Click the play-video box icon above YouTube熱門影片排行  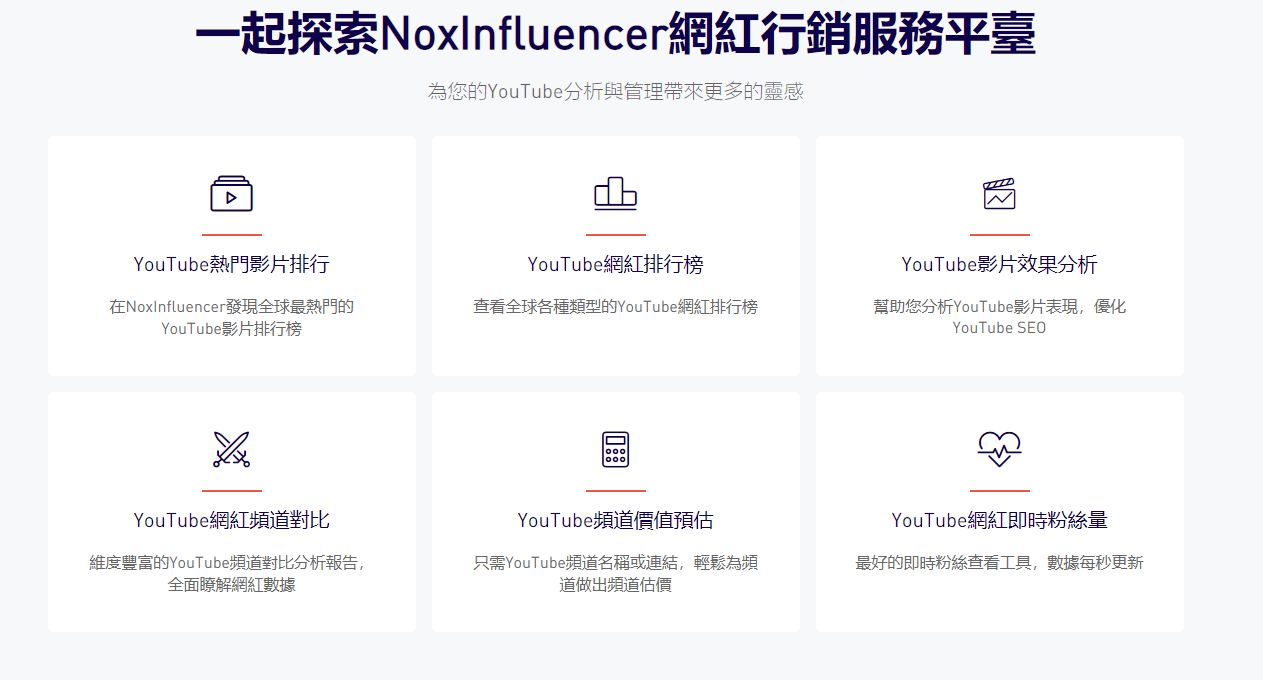point(231,194)
